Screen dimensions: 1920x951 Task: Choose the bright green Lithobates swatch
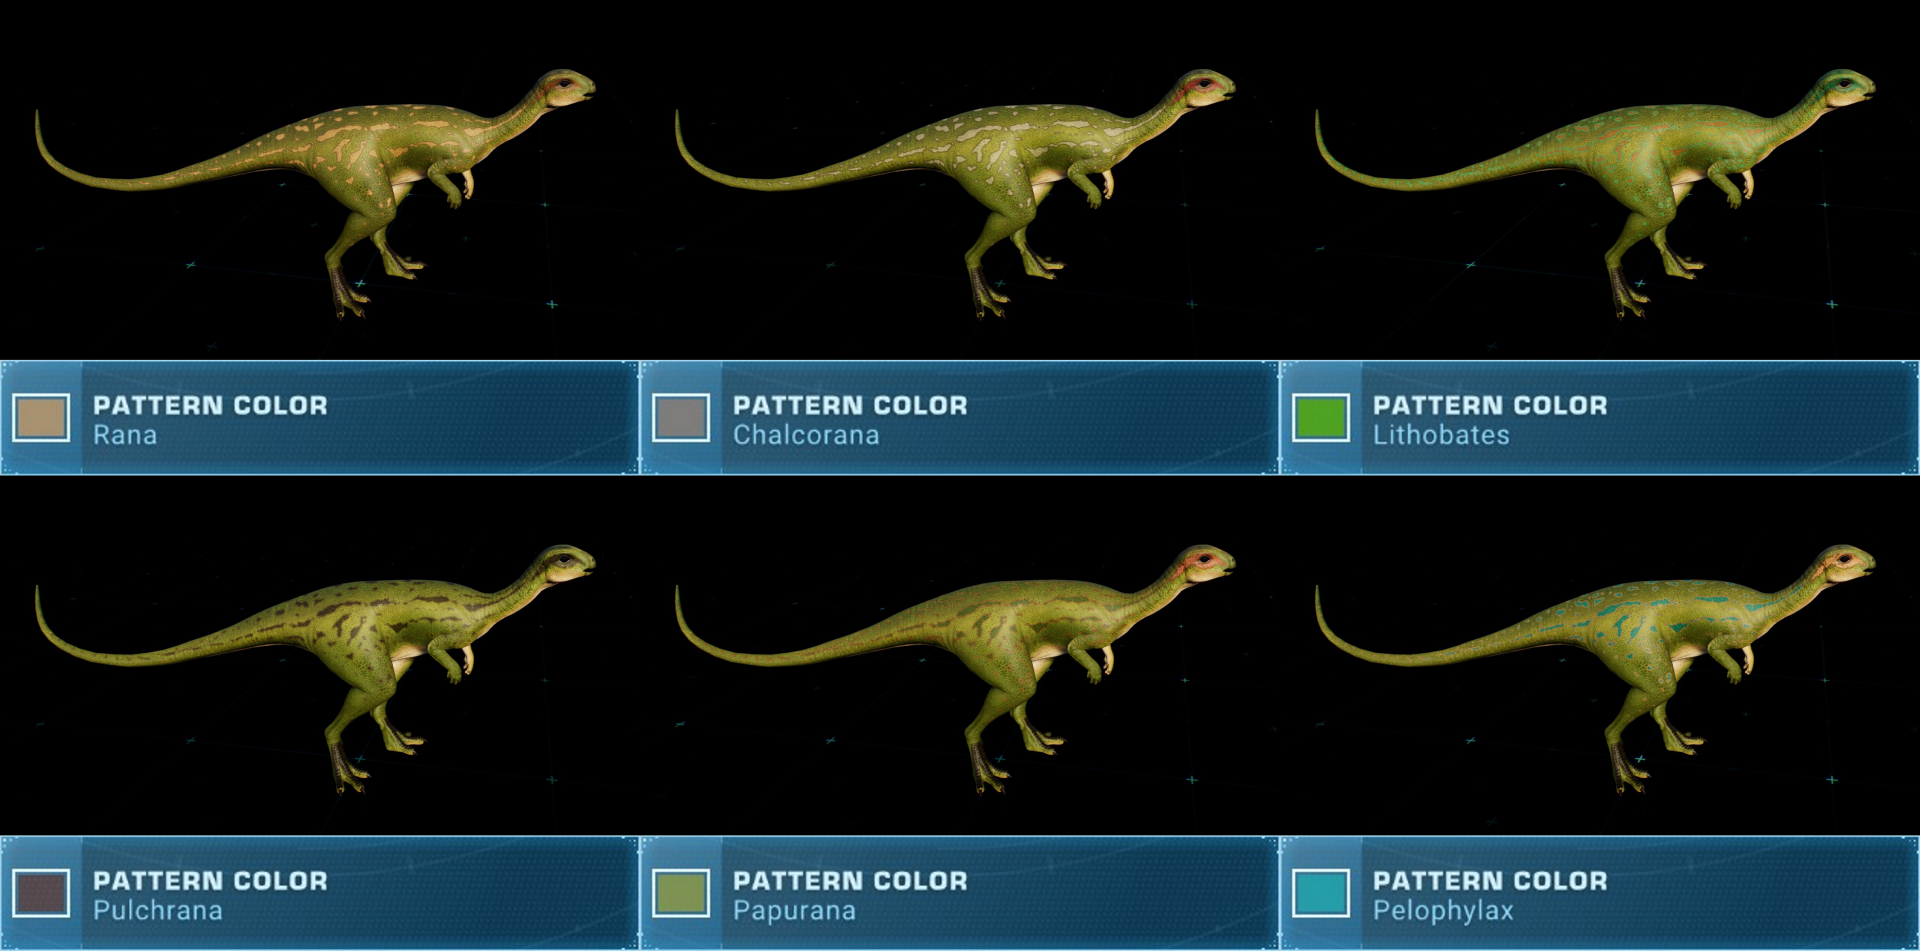[1321, 418]
